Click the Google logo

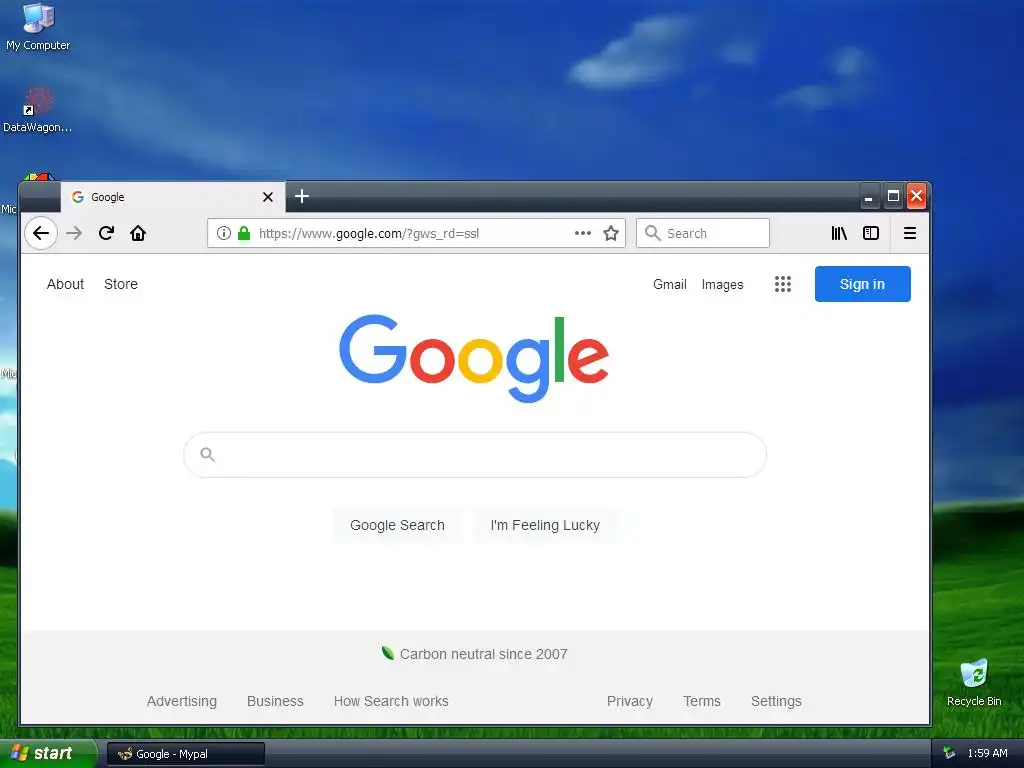474,358
